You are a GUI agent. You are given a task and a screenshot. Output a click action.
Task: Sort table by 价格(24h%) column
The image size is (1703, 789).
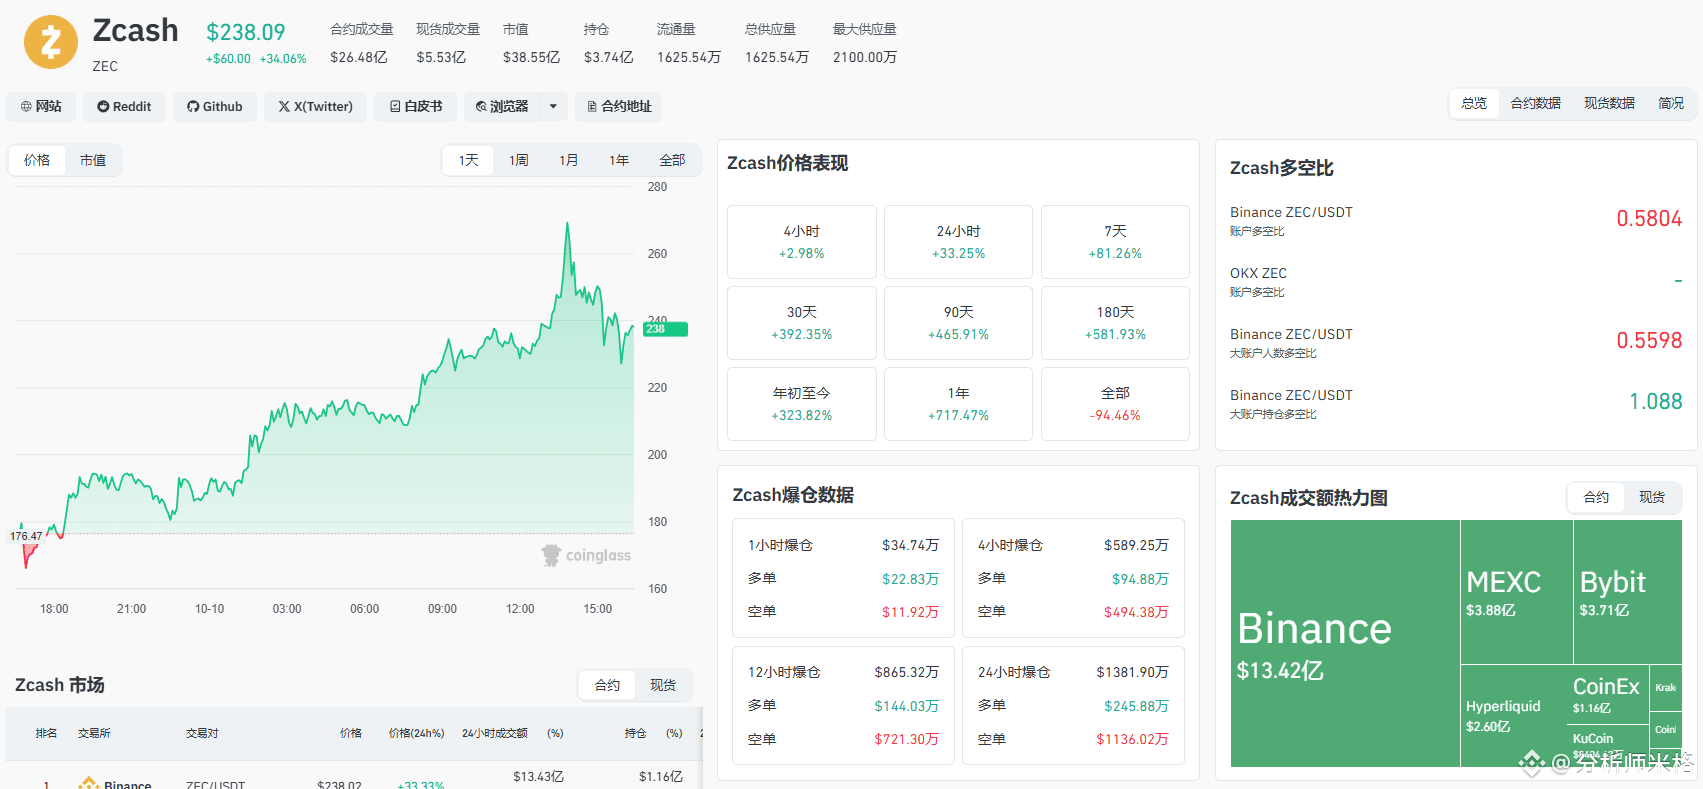click(x=416, y=733)
